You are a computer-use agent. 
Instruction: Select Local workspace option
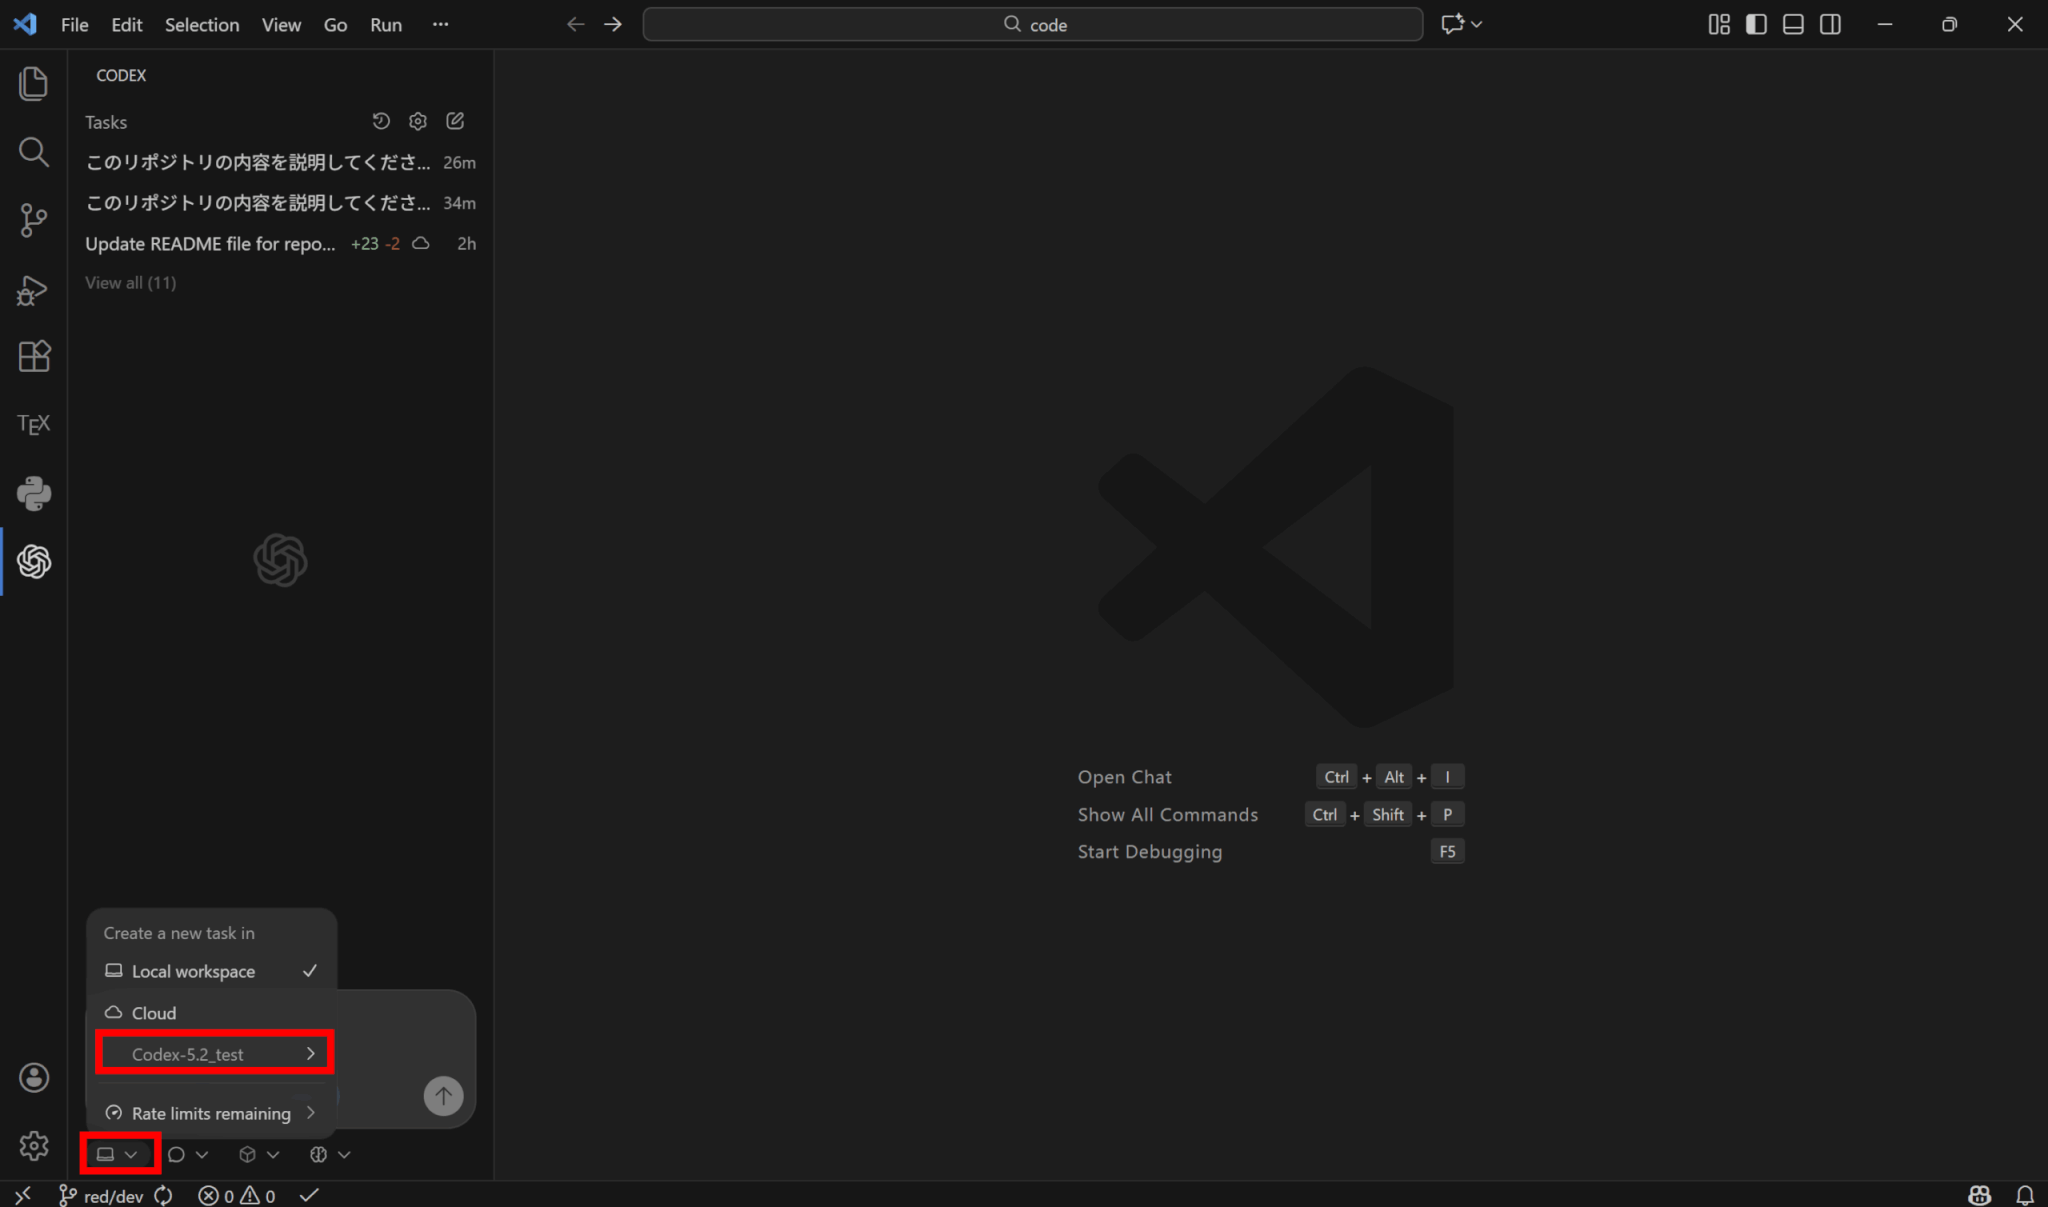pyautogui.click(x=194, y=971)
